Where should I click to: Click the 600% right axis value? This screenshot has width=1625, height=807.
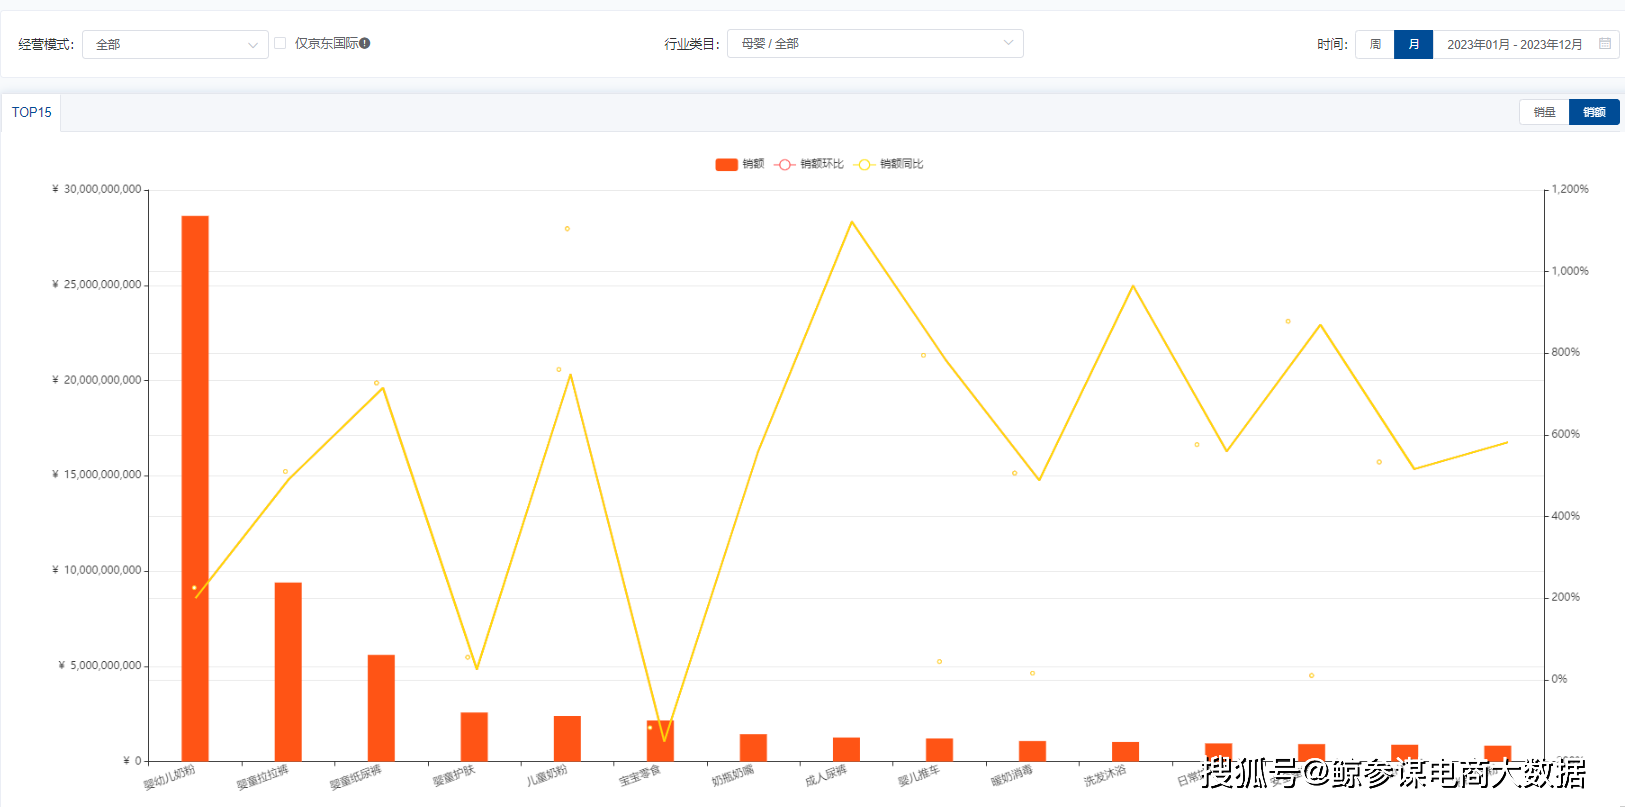point(1566,434)
